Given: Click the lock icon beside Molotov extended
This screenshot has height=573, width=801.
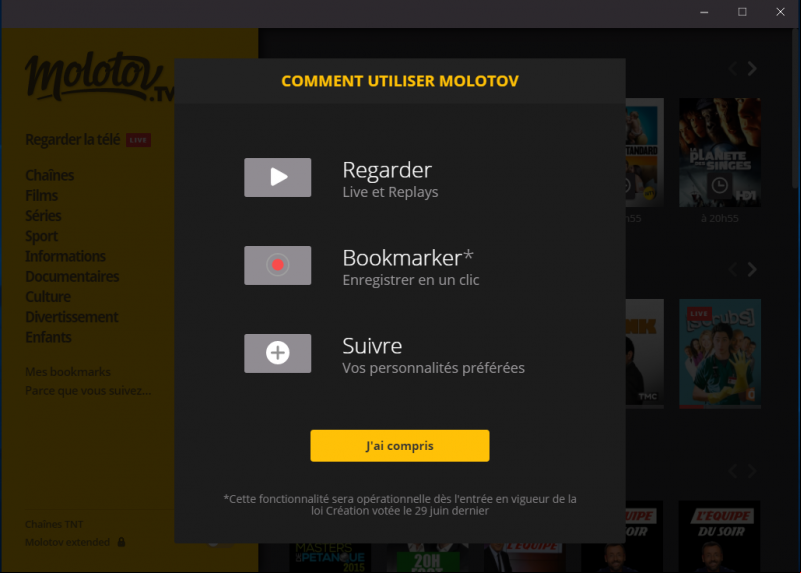Looking at the screenshot, I should 122,542.
